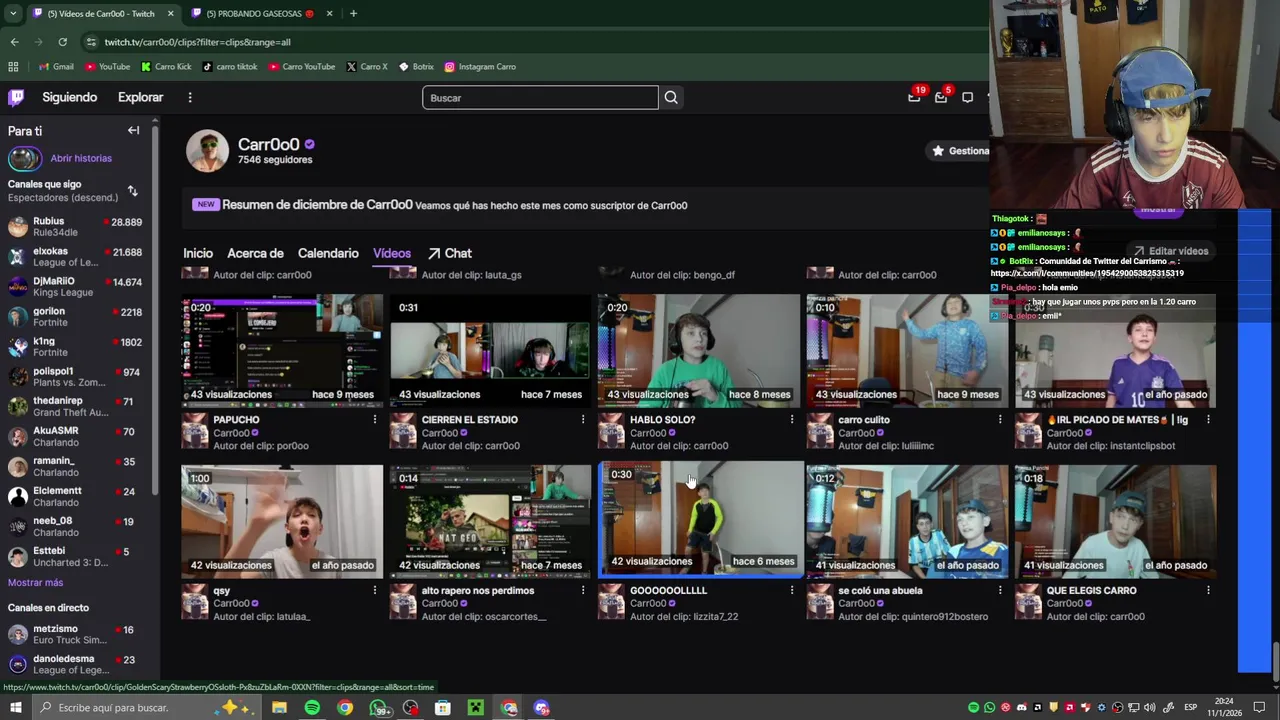
Task: Open the notifications inbox with 19 badge
Action: (x=914, y=97)
